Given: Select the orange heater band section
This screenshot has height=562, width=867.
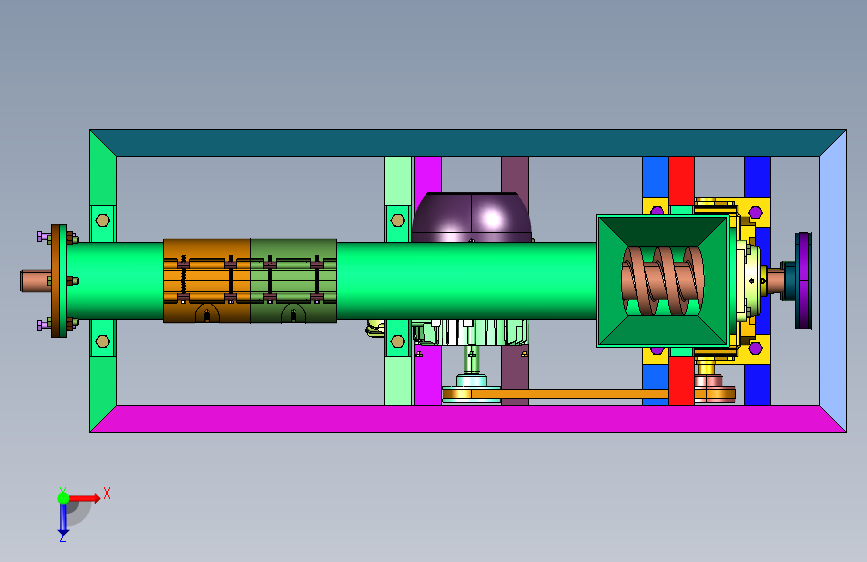Looking at the screenshot, I should click(x=207, y=281).
